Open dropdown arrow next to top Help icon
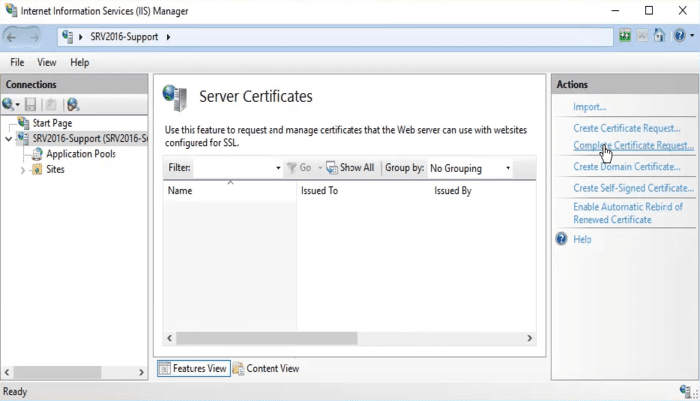700x401 pixels. click(692, 35)
